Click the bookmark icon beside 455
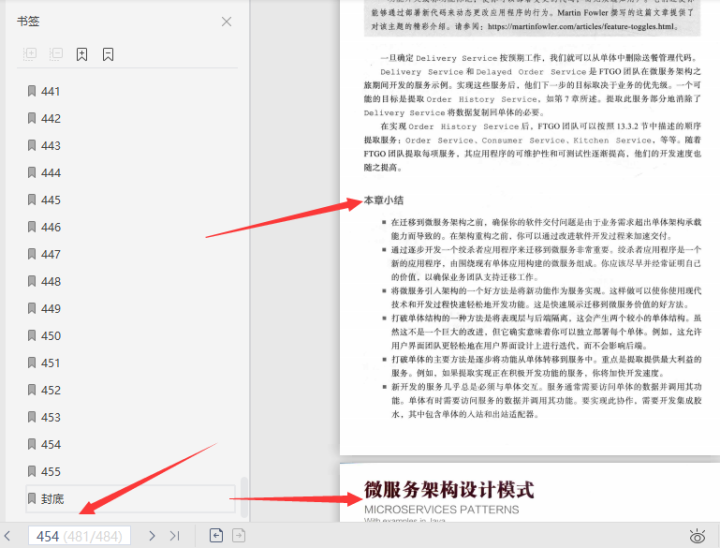This screenshot has height=548, width=720. click(x=32, y=471)
